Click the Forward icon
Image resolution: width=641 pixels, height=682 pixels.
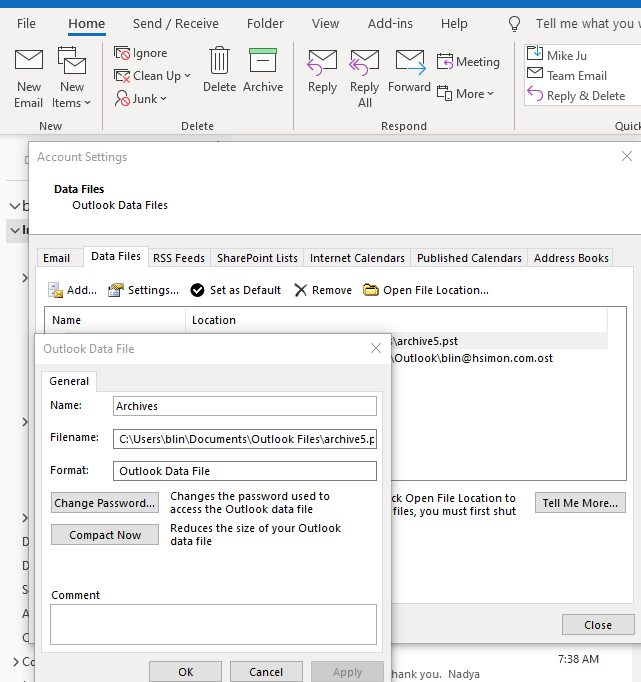pos(410,62)
